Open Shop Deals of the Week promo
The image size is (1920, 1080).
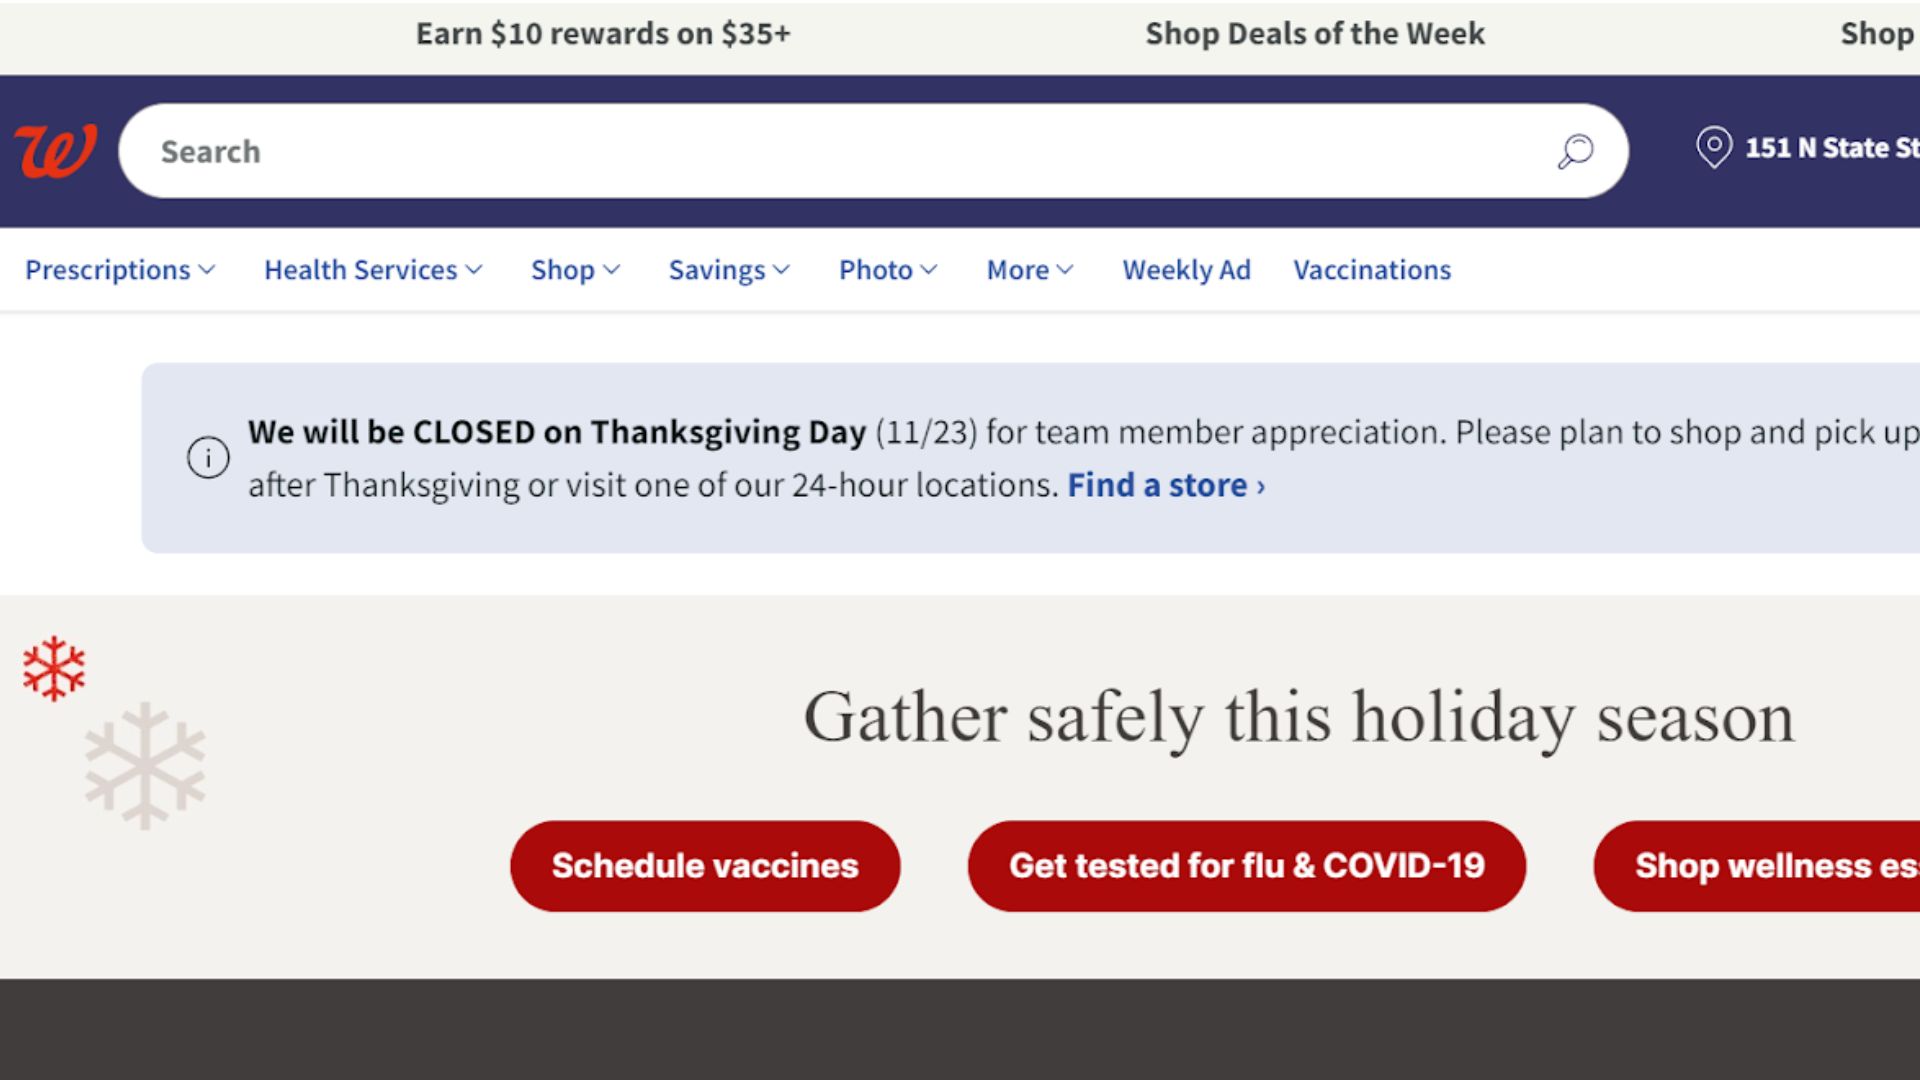[x=1315, y=34]
